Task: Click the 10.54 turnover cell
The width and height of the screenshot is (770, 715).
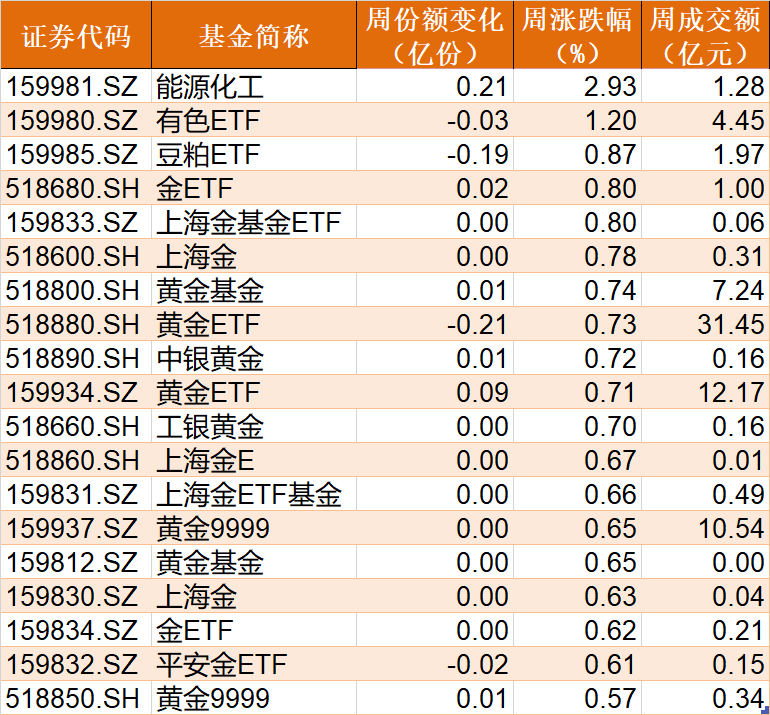Action: (705, 528)
